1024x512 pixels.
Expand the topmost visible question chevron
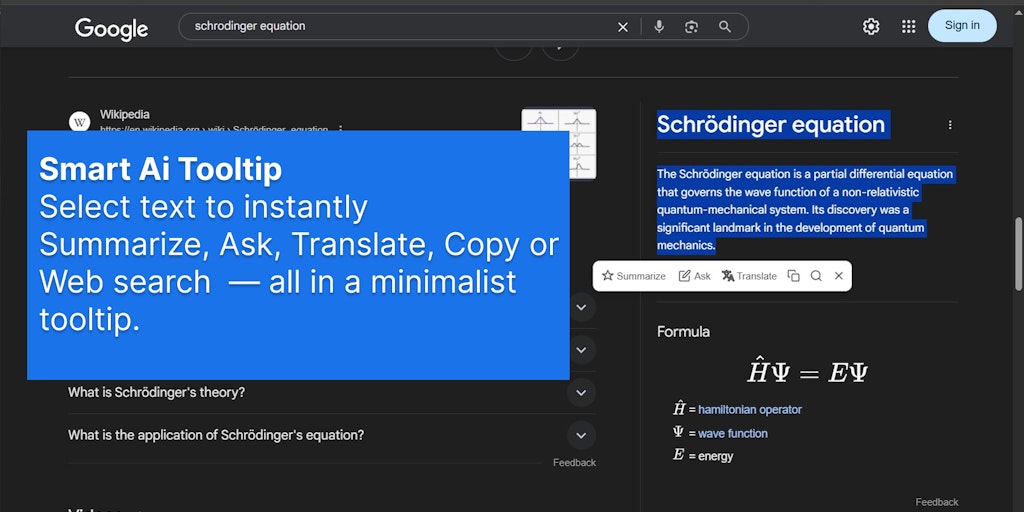coord(581,307)
